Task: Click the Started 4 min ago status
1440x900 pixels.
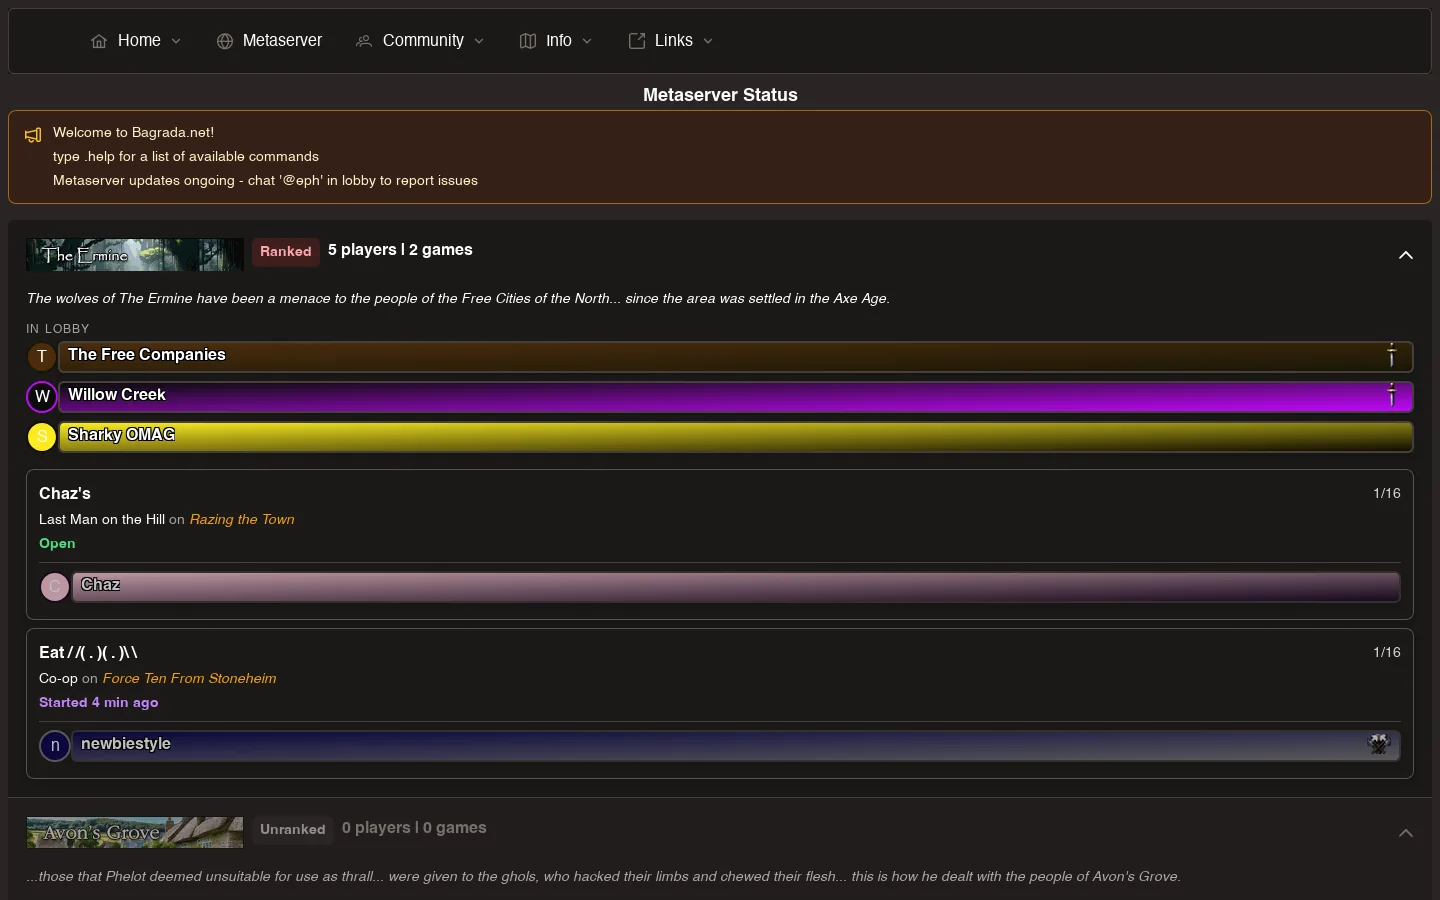Action: pyautogui.click(x=99, y=702)
